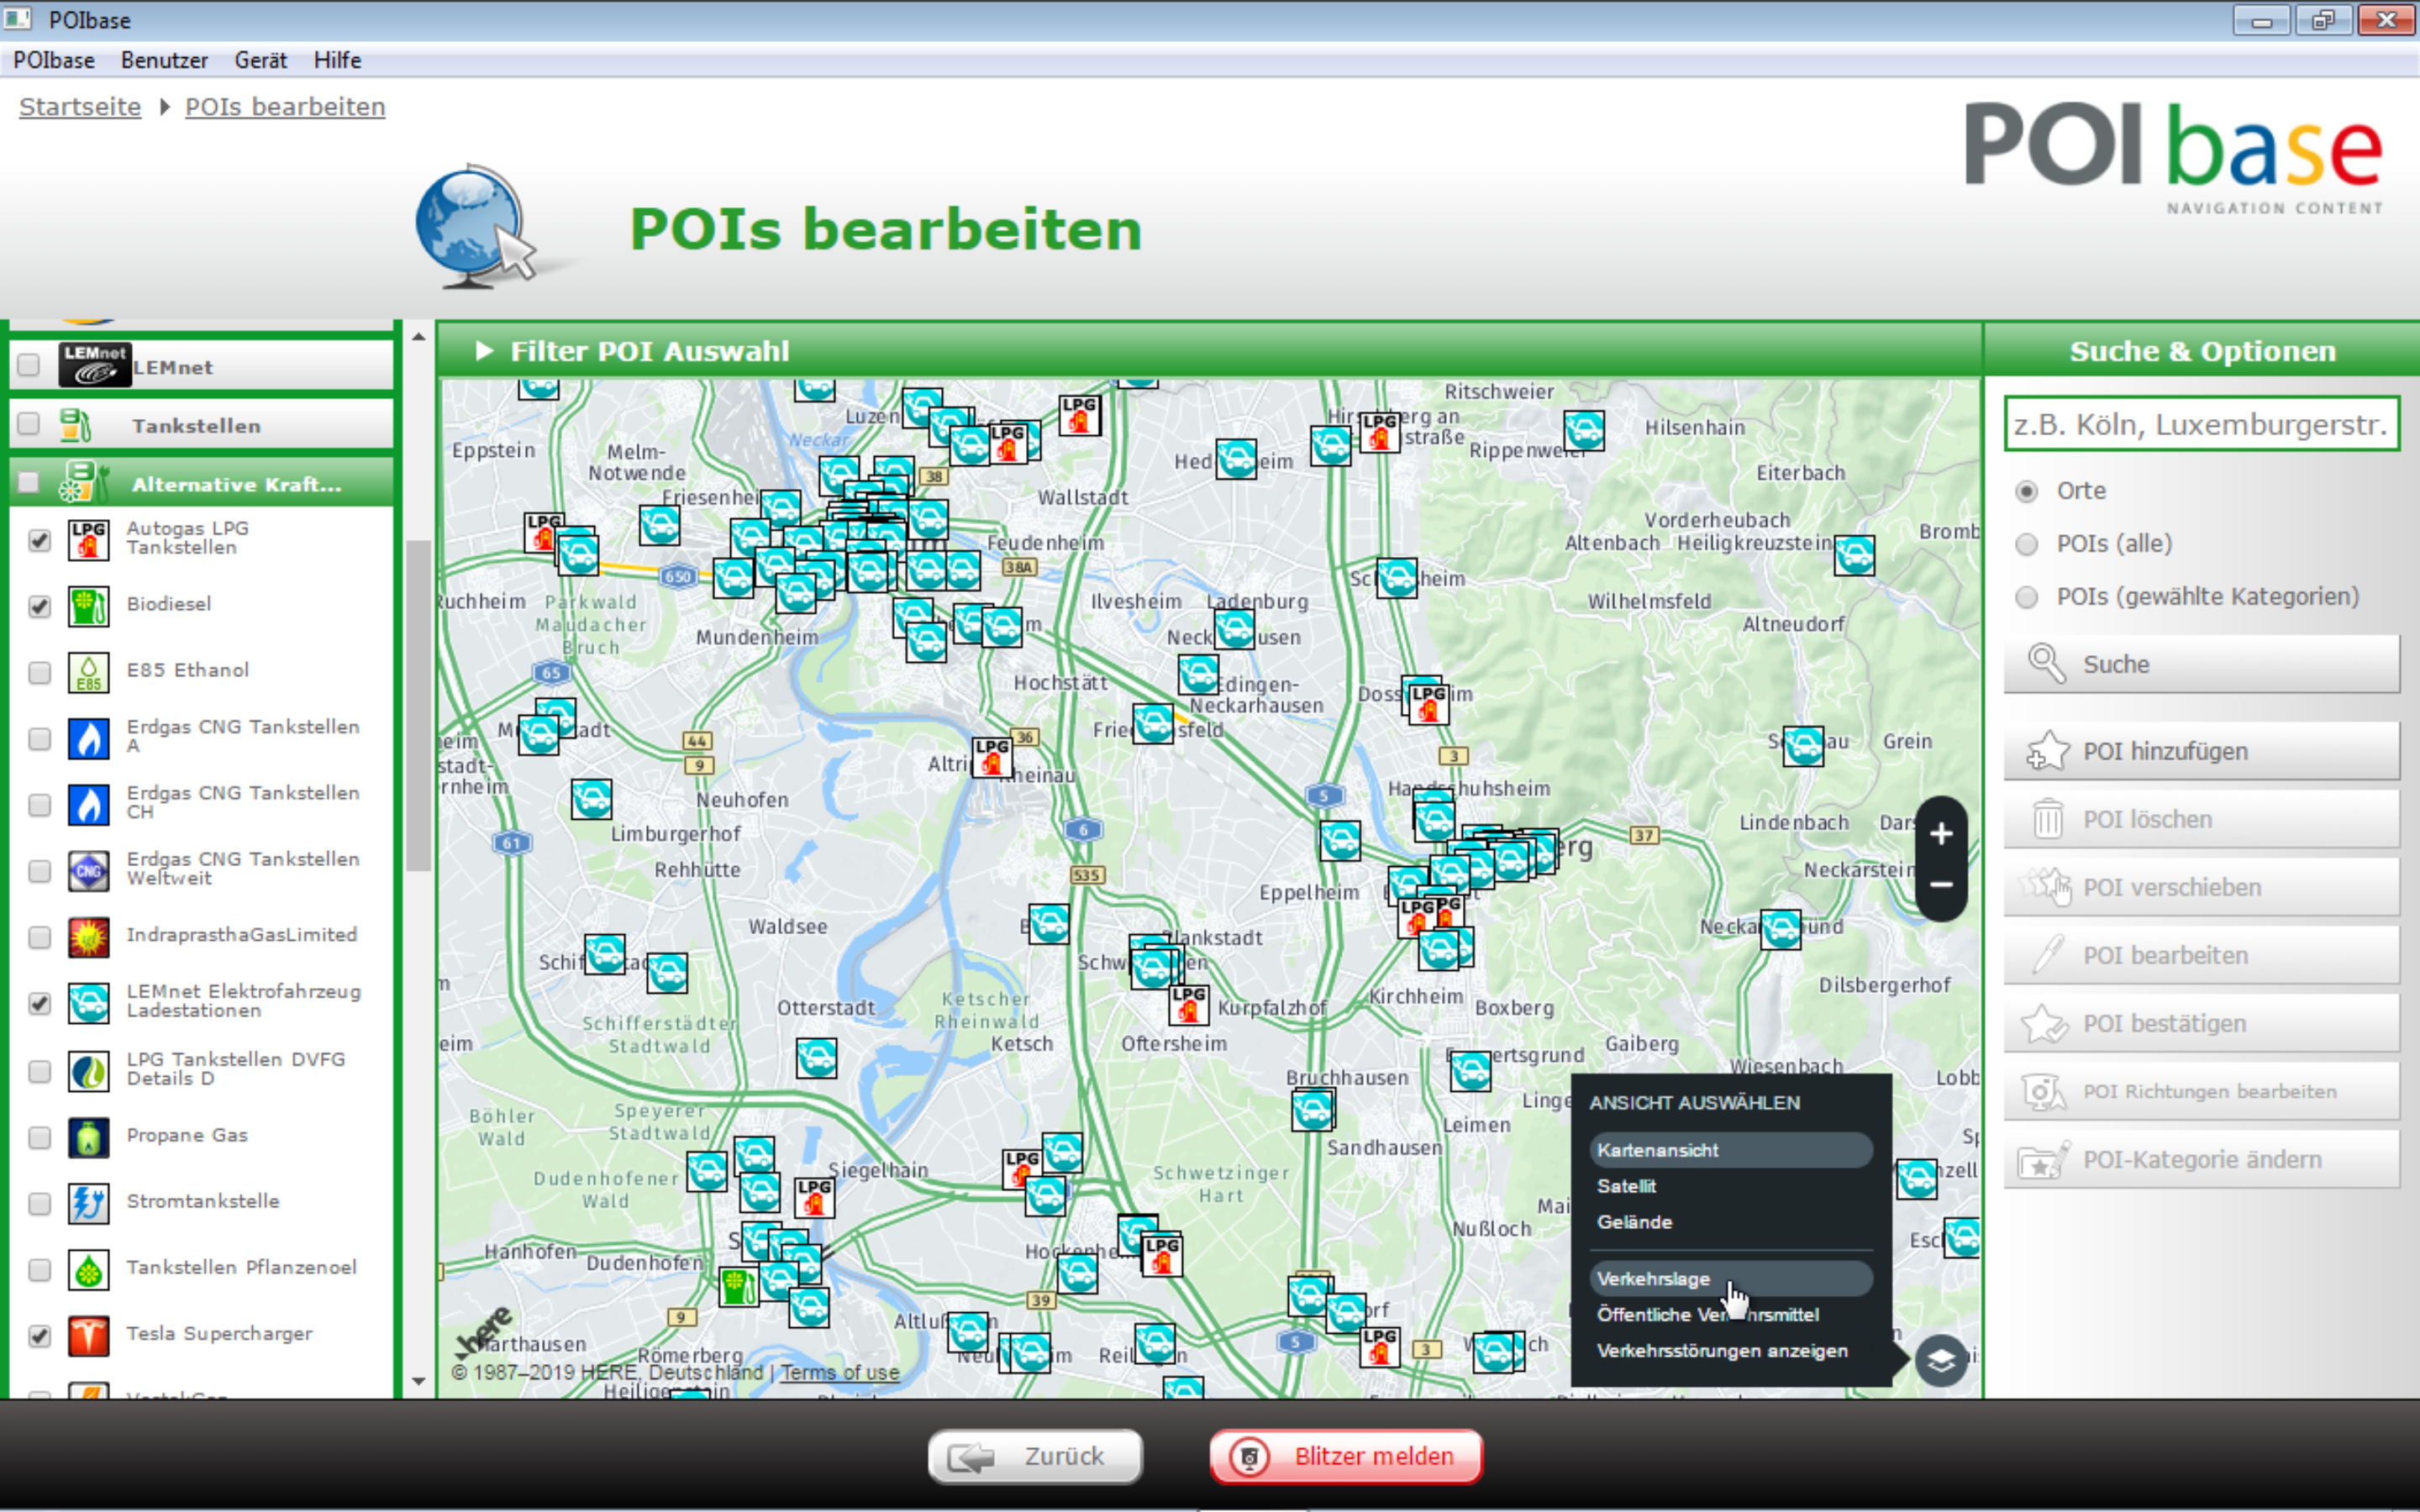The height and width of the screenshot is (1512, 2420).
Task: Follow the Startseite breadcrumb link
Action: pos(80,107)
